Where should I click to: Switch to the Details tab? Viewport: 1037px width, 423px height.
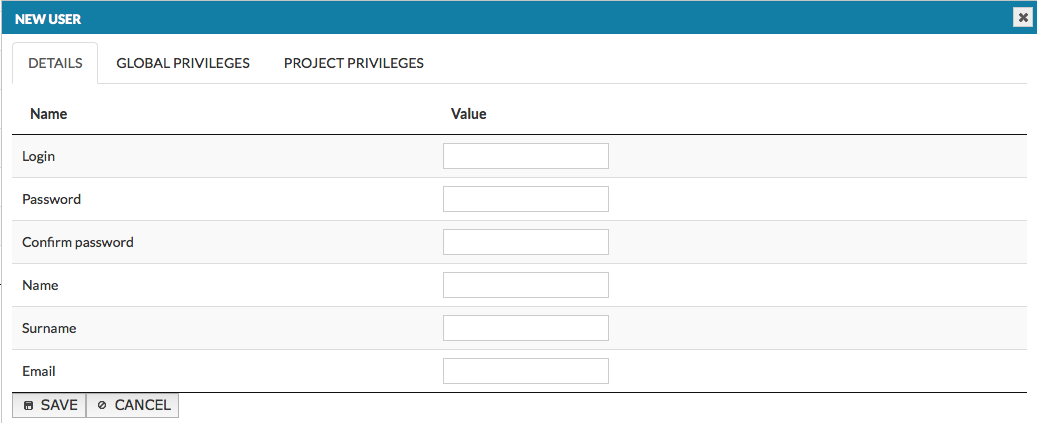pyautogui.click(x=55, y=63)
